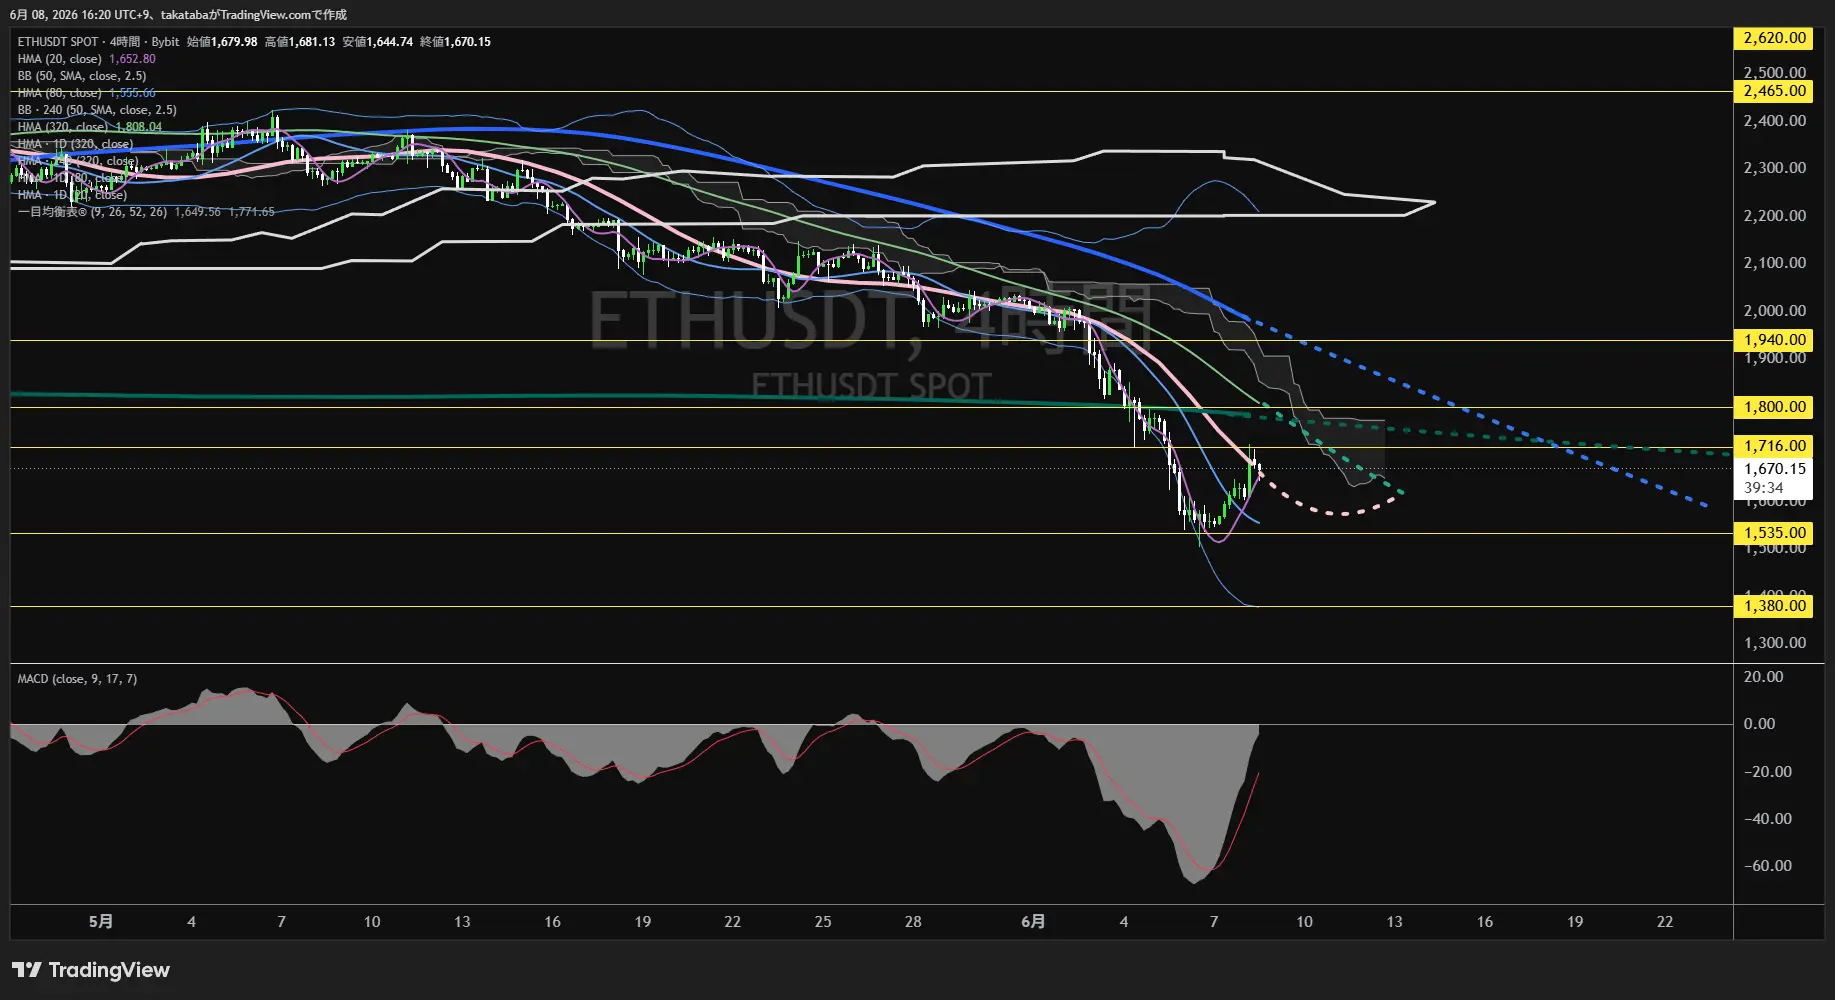Click the 2,465.00 yellow price label

[1774, 91]
